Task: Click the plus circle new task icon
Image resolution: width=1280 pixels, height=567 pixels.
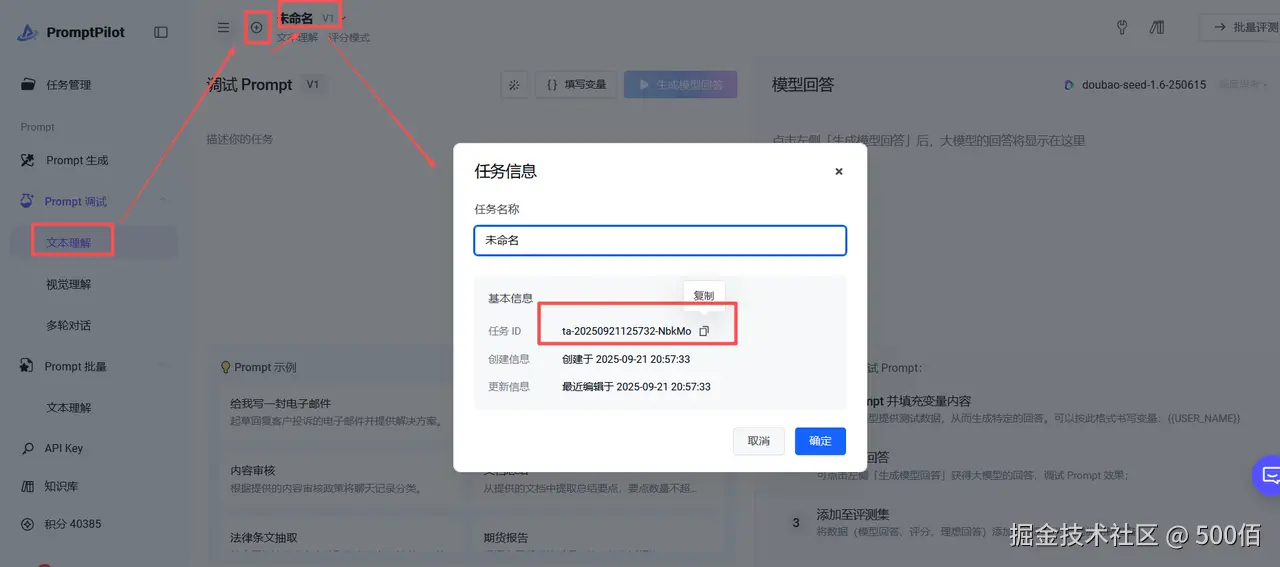Action: (256, 28)
